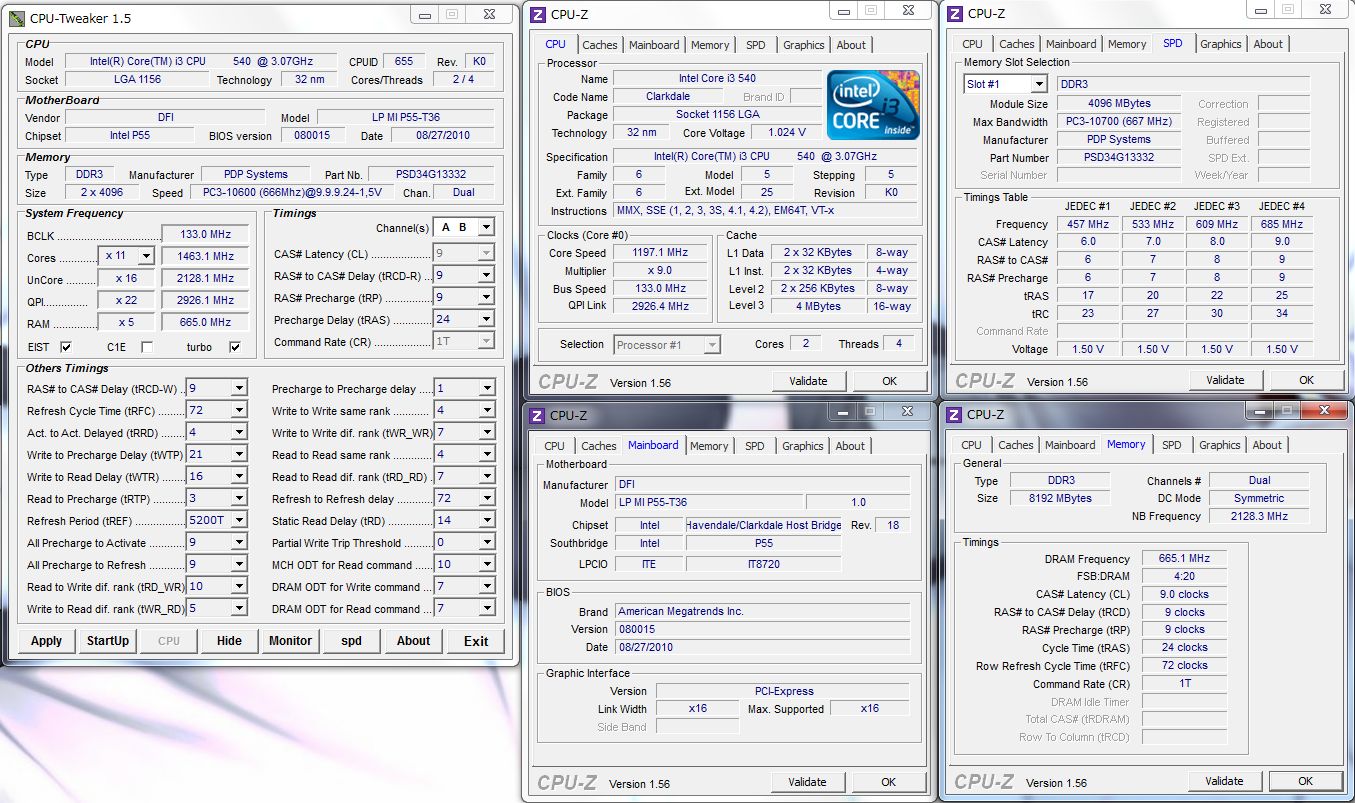The height and width of the screenshot is (803, 1355).
Task: Click the spd button in CPU-Tweaker
Action: 352,641
